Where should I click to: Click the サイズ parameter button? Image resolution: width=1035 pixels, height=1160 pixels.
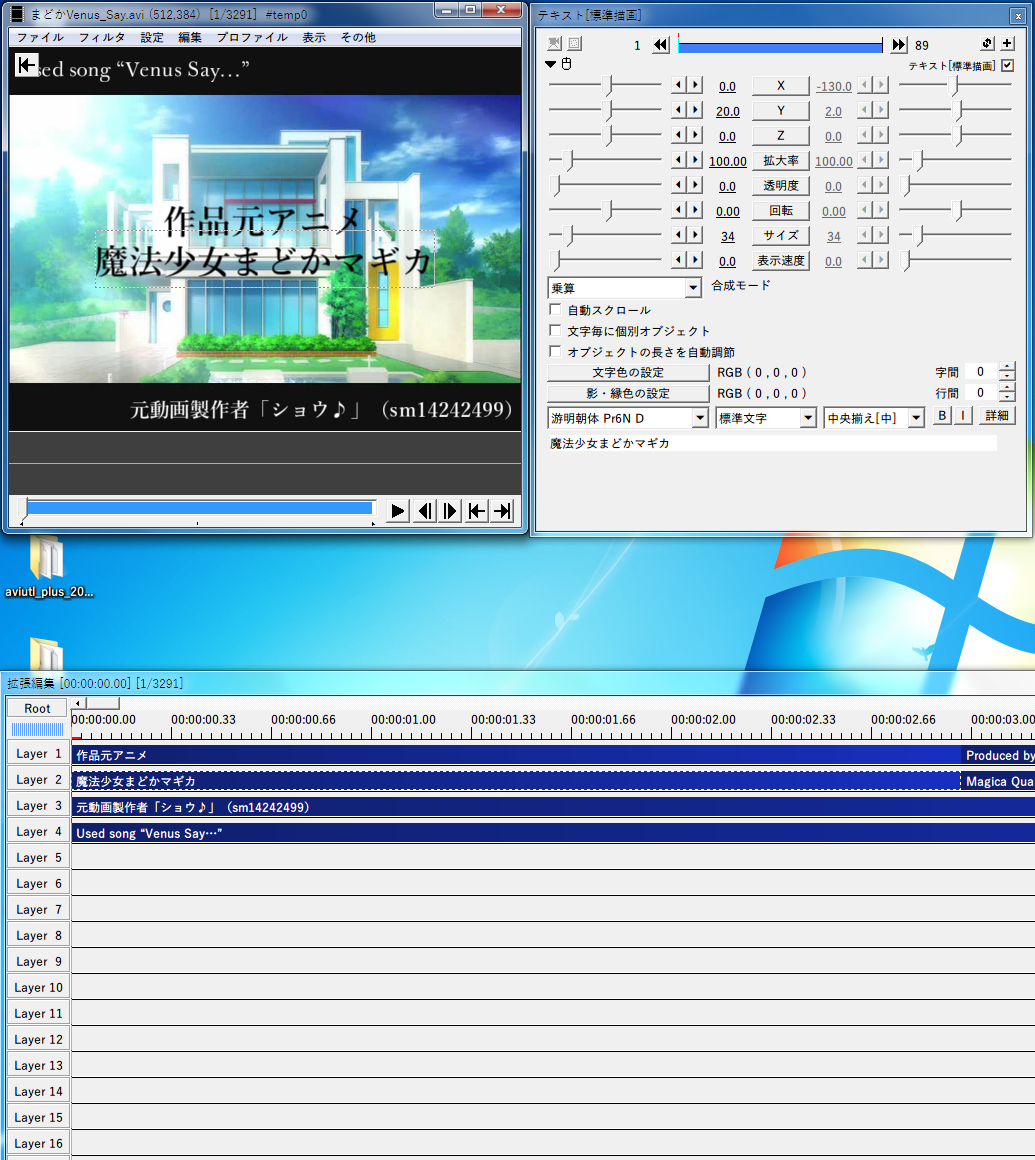pyautogui.click(x=781, y=235)
